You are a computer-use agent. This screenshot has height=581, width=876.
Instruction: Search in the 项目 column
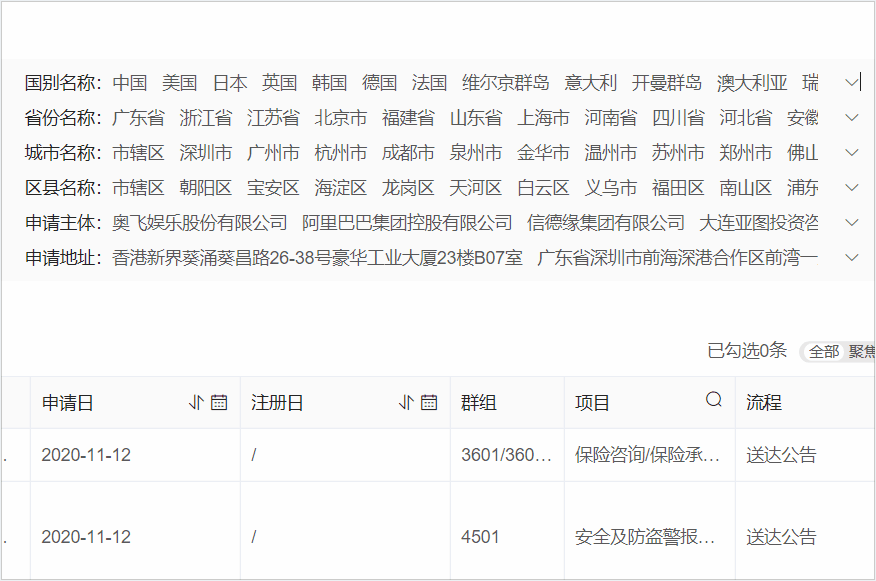[x=714, y=399]
